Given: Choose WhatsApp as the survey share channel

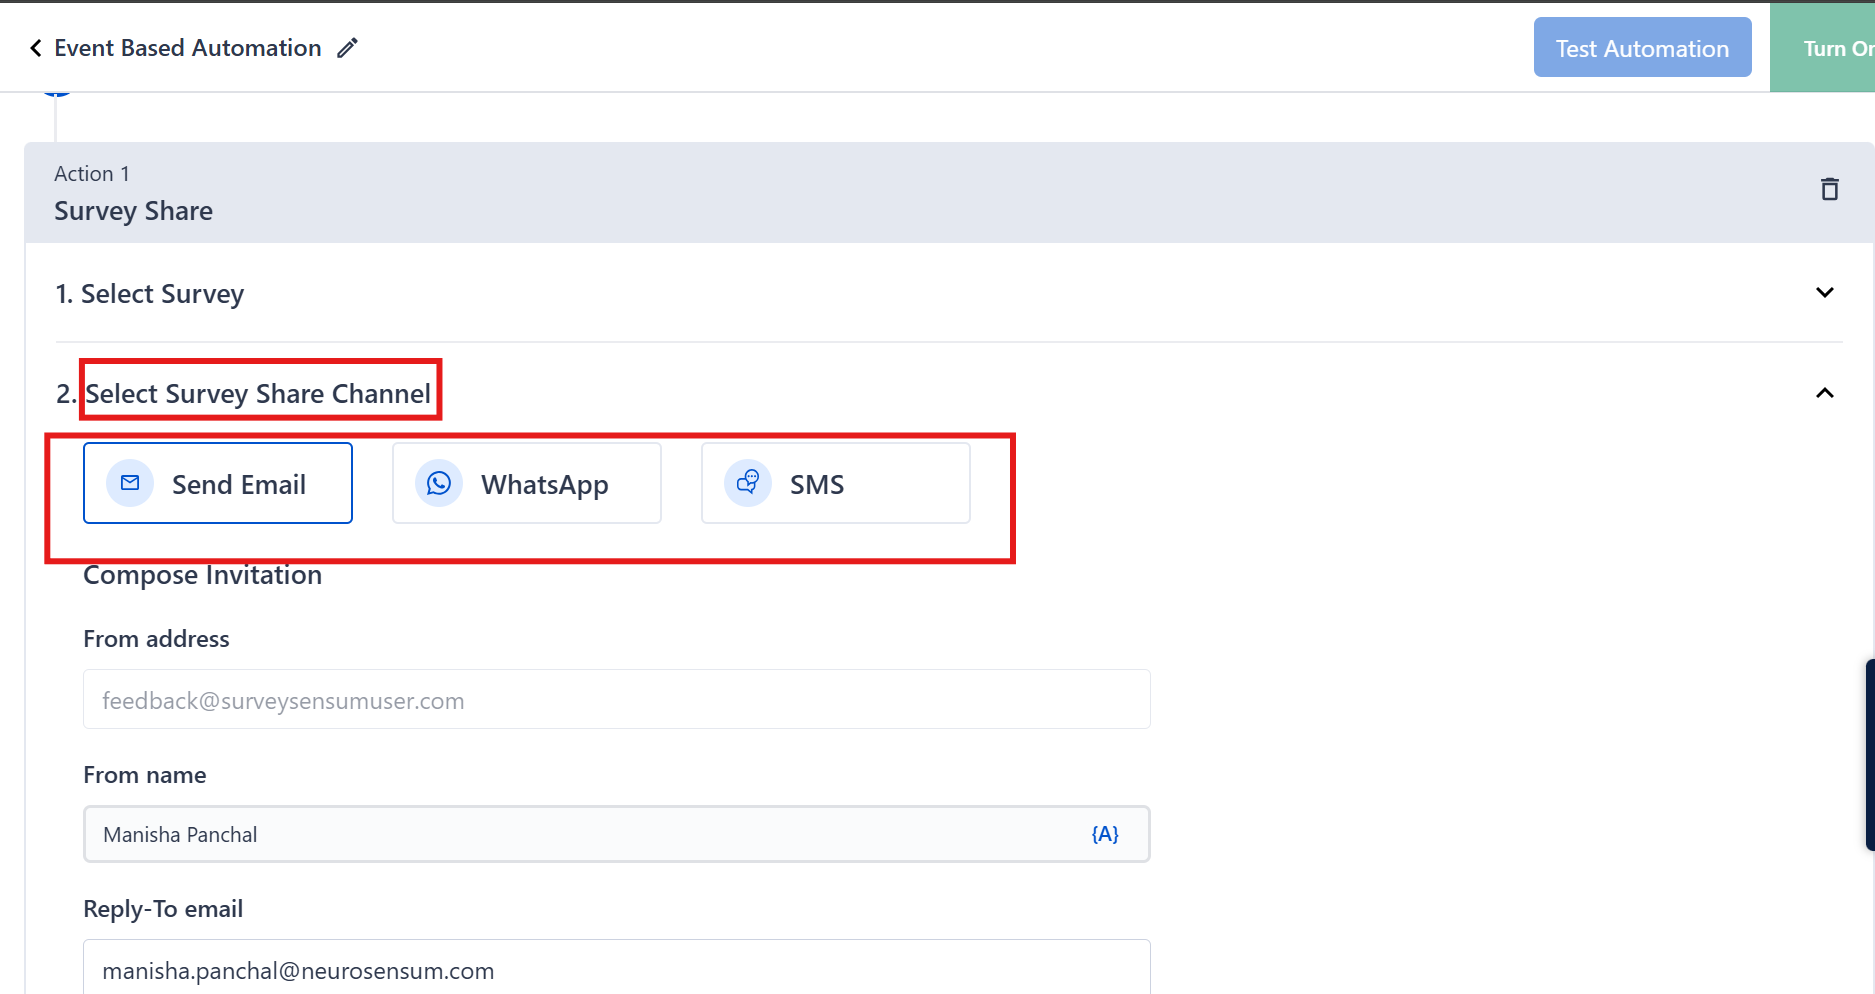Looking at the screenshot, I should pyautogui.click(x=527, y=483).
